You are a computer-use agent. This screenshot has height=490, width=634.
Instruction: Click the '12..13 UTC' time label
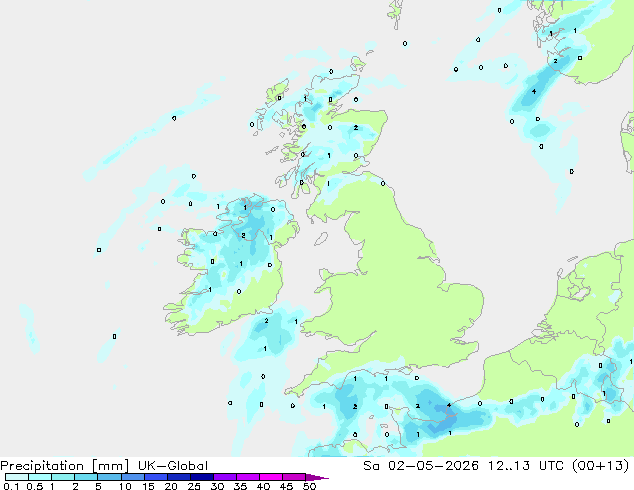(524, 466)
